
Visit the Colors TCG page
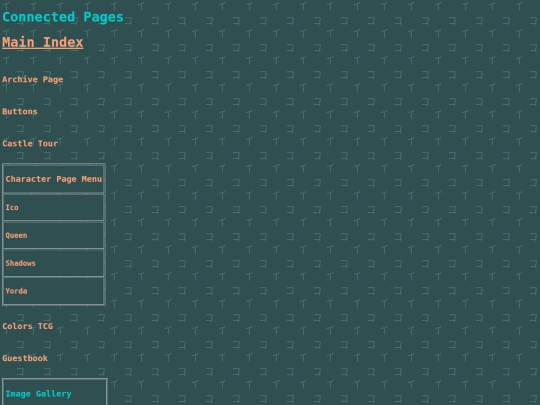[28, 326]
